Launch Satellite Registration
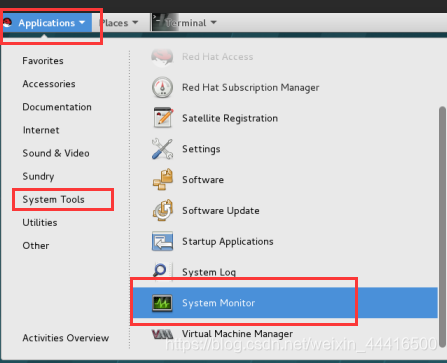Viewport: 447px width, 363px height. click(230, 118)
